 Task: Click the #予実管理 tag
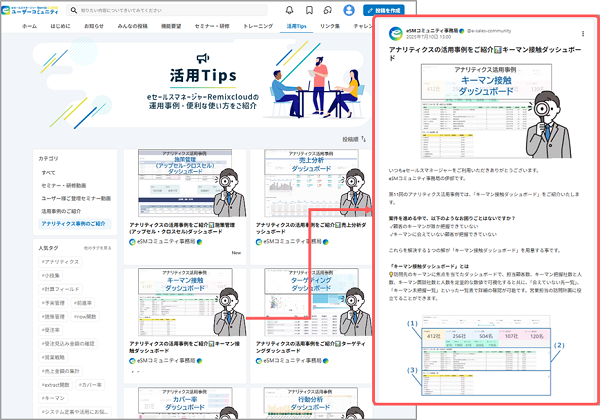[53, 303]
